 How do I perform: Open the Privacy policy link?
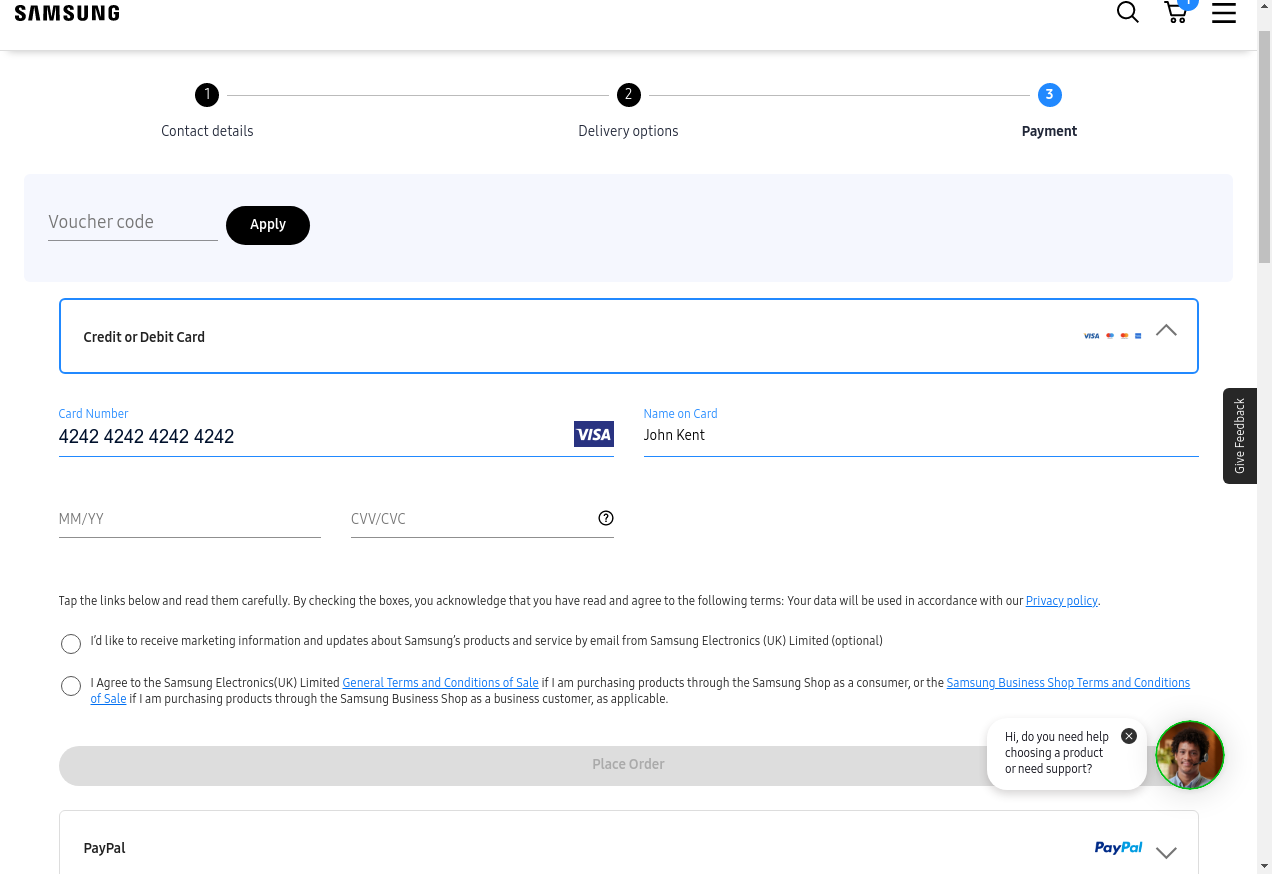click(x=1061, y=601)
